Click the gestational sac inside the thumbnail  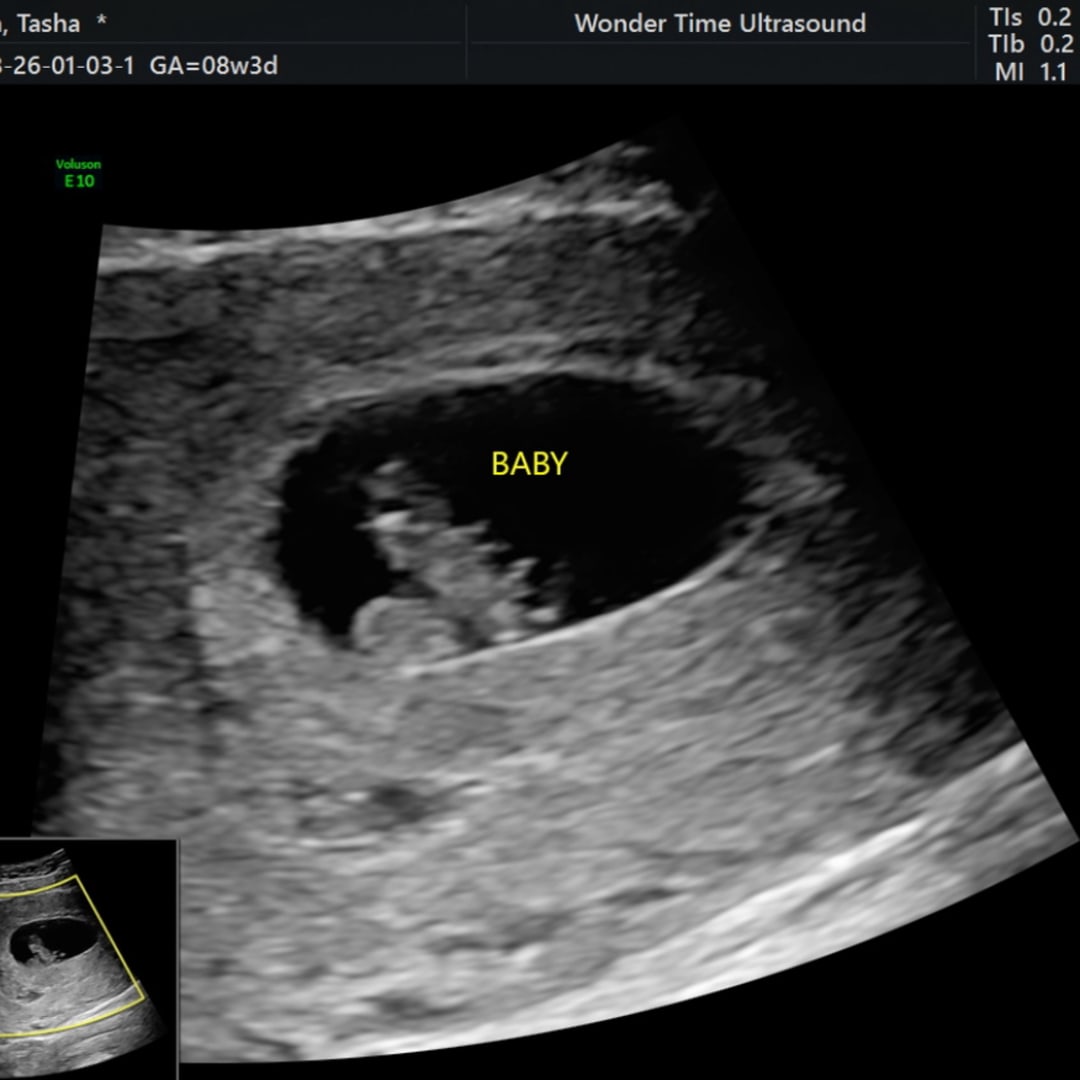[52, 946]
